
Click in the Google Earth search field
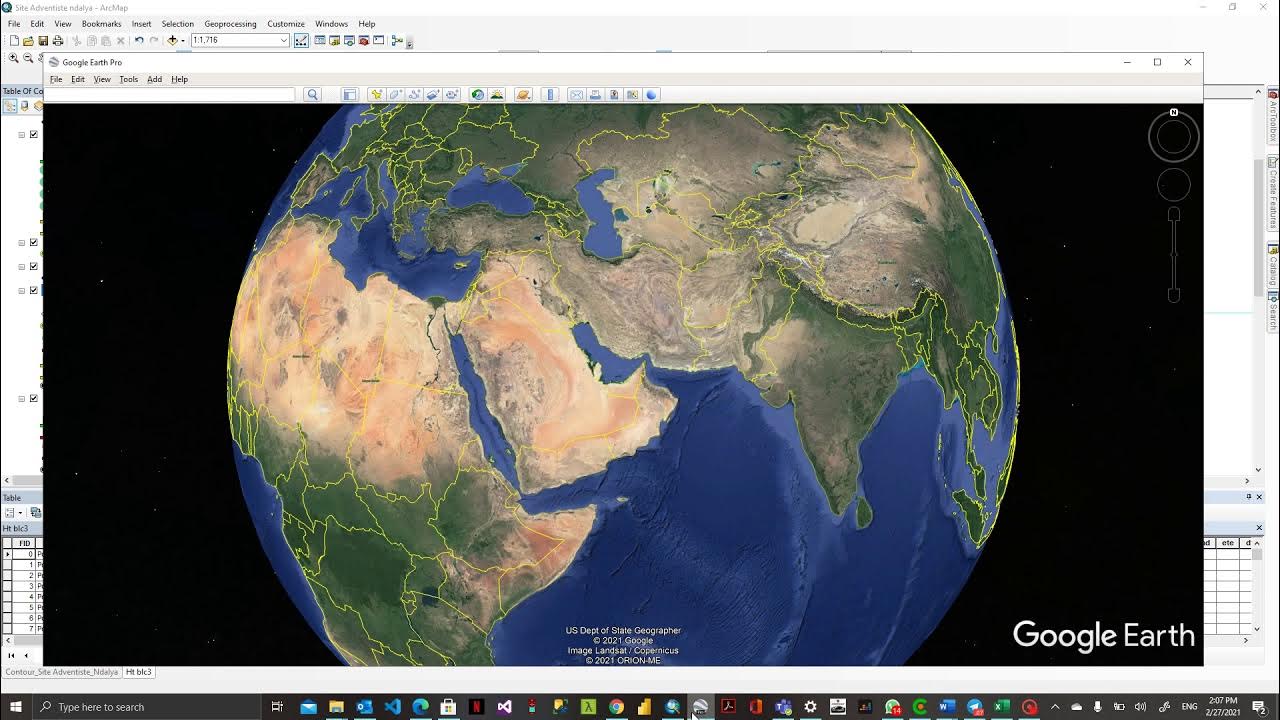(x=170, y=95)
